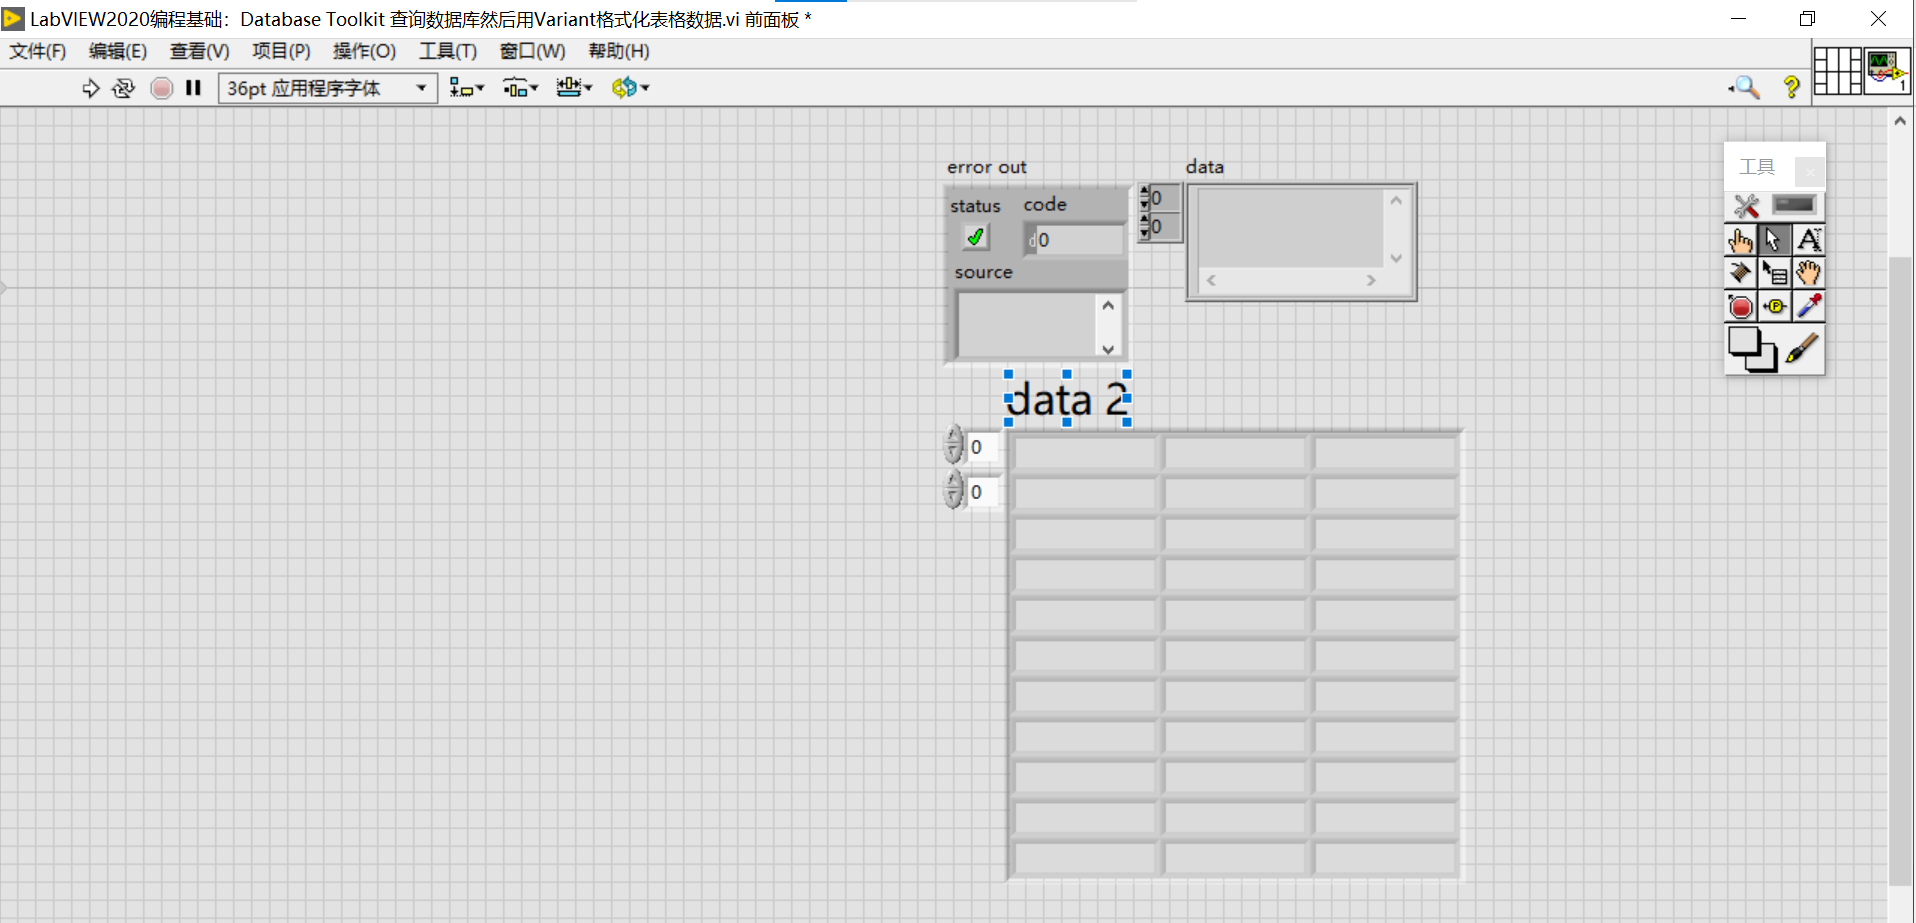
Task: Select the Get Color eyedropper tool
Action: point(1810,306)
